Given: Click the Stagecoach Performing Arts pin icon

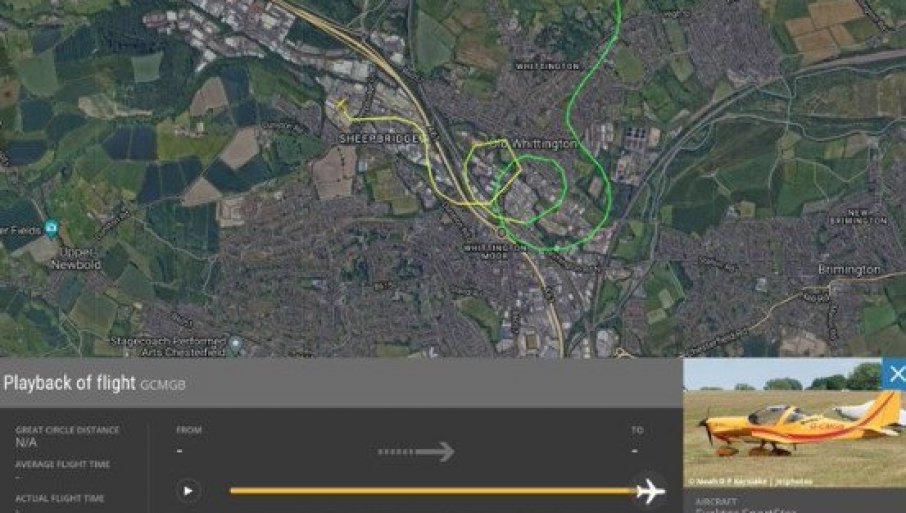Looking at the screenshot, I should [x=235, y=345].
